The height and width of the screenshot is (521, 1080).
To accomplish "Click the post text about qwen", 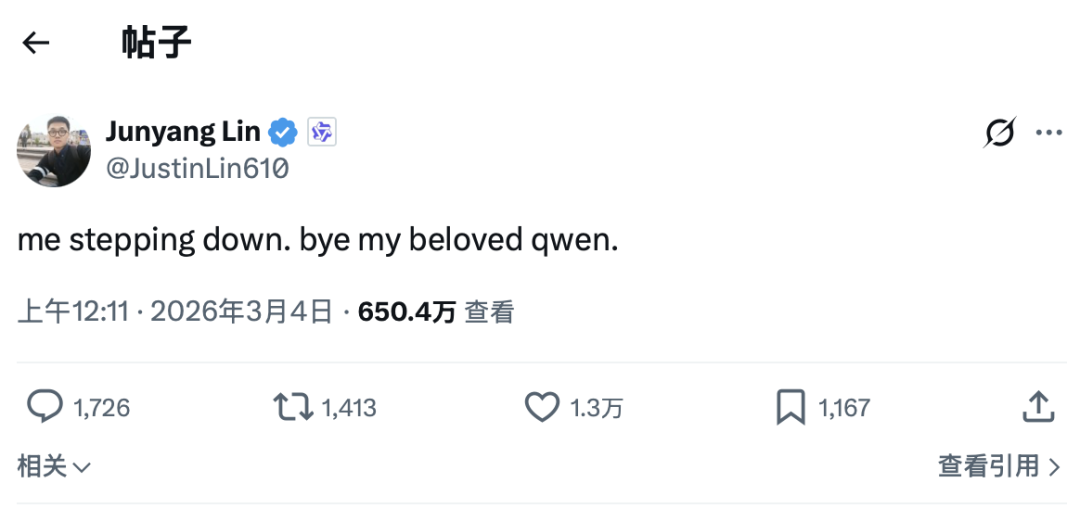I will pyautogui.click(x=318, y=242).
